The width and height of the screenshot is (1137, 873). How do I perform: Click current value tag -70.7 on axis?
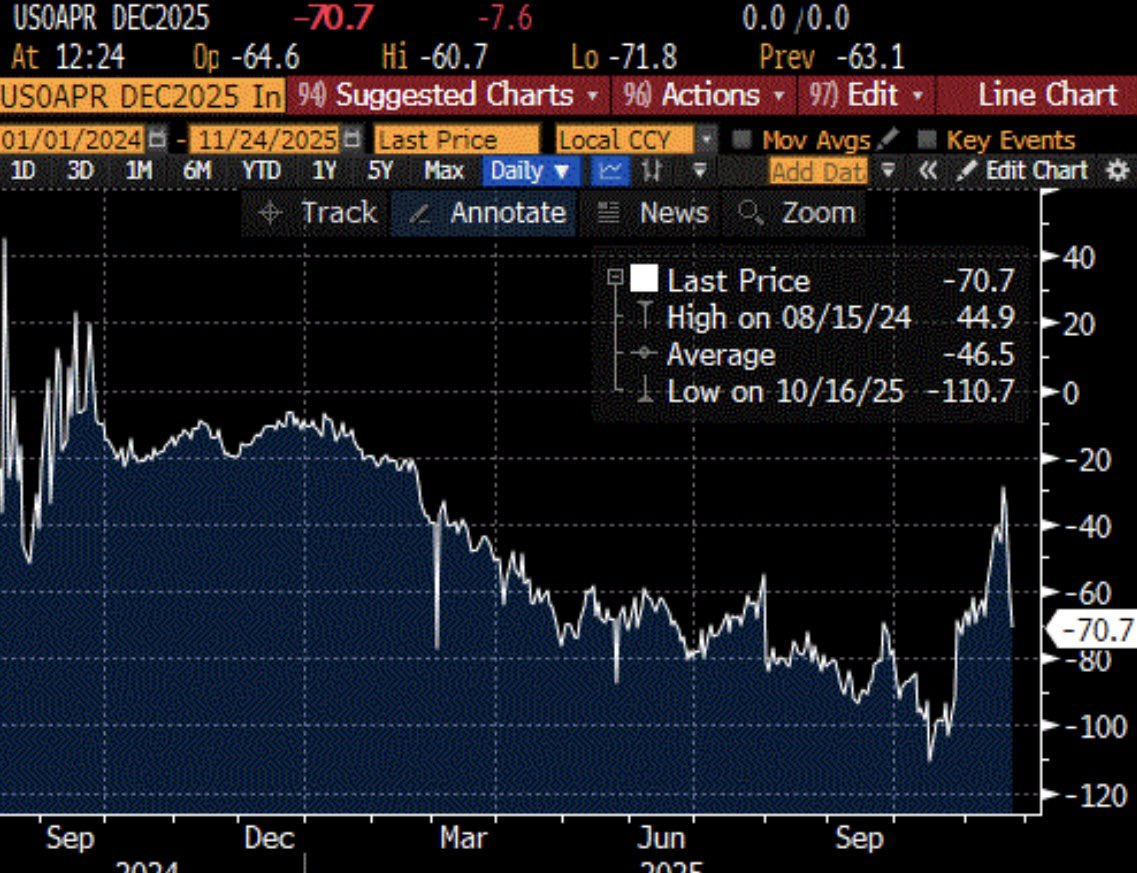(1093, 629)
